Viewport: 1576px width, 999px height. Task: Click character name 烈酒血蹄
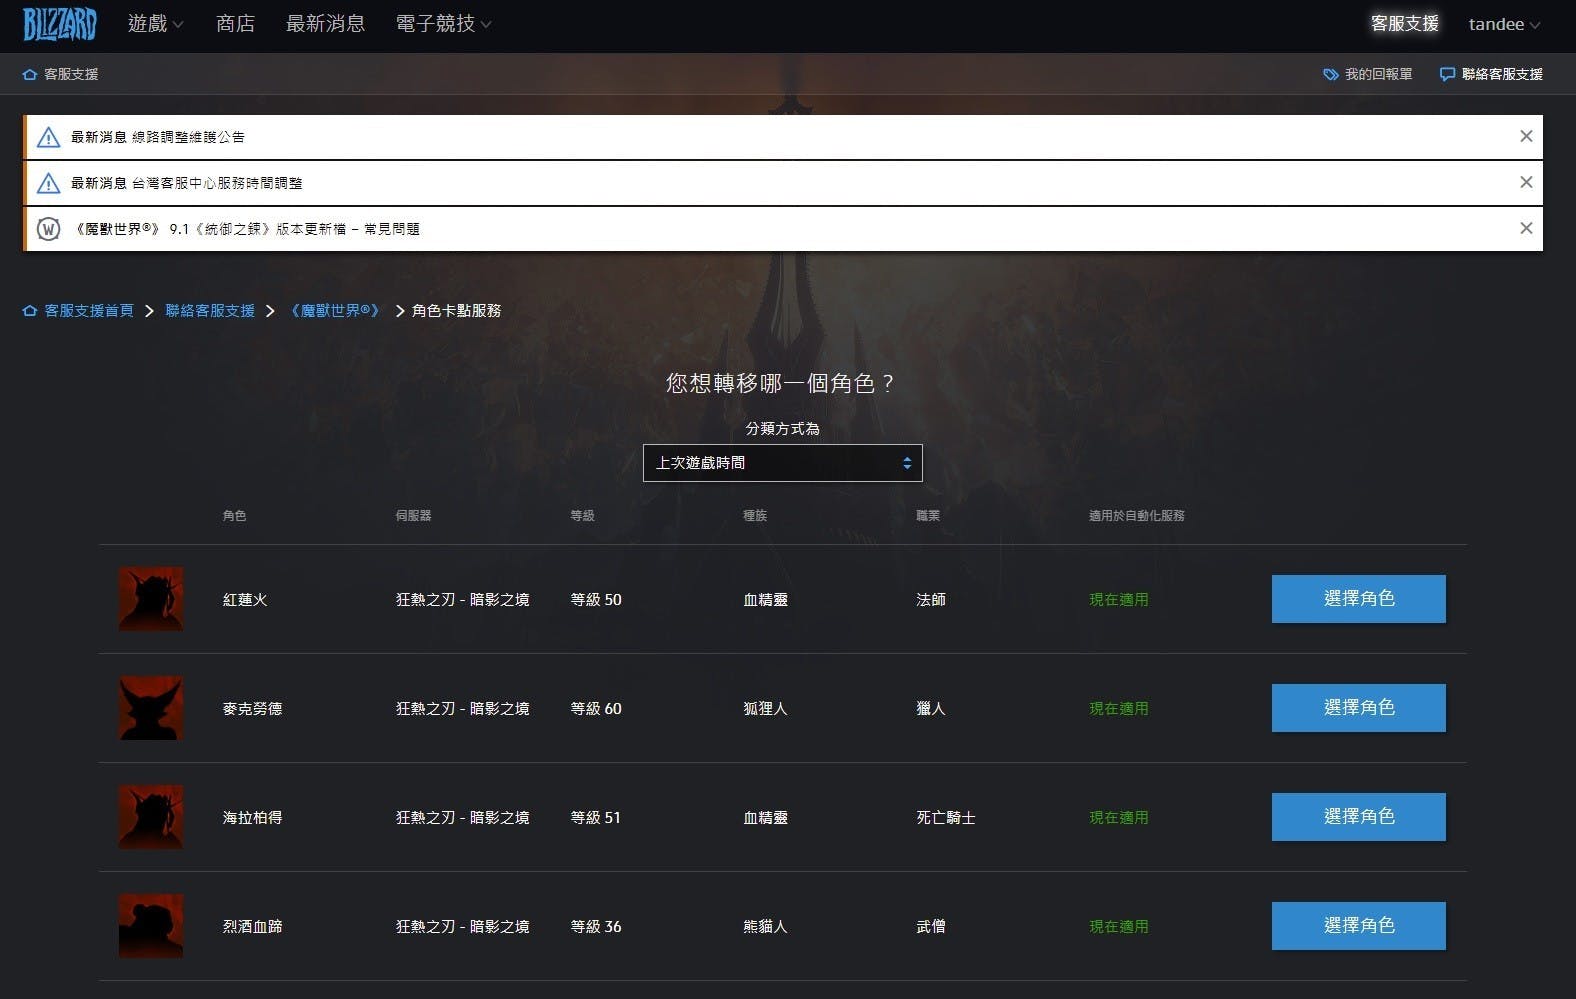[252, 927]
